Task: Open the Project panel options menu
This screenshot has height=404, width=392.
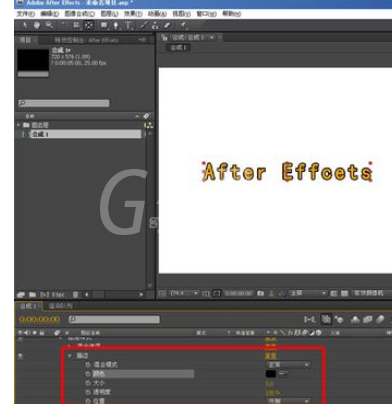Action: point(142,40)
